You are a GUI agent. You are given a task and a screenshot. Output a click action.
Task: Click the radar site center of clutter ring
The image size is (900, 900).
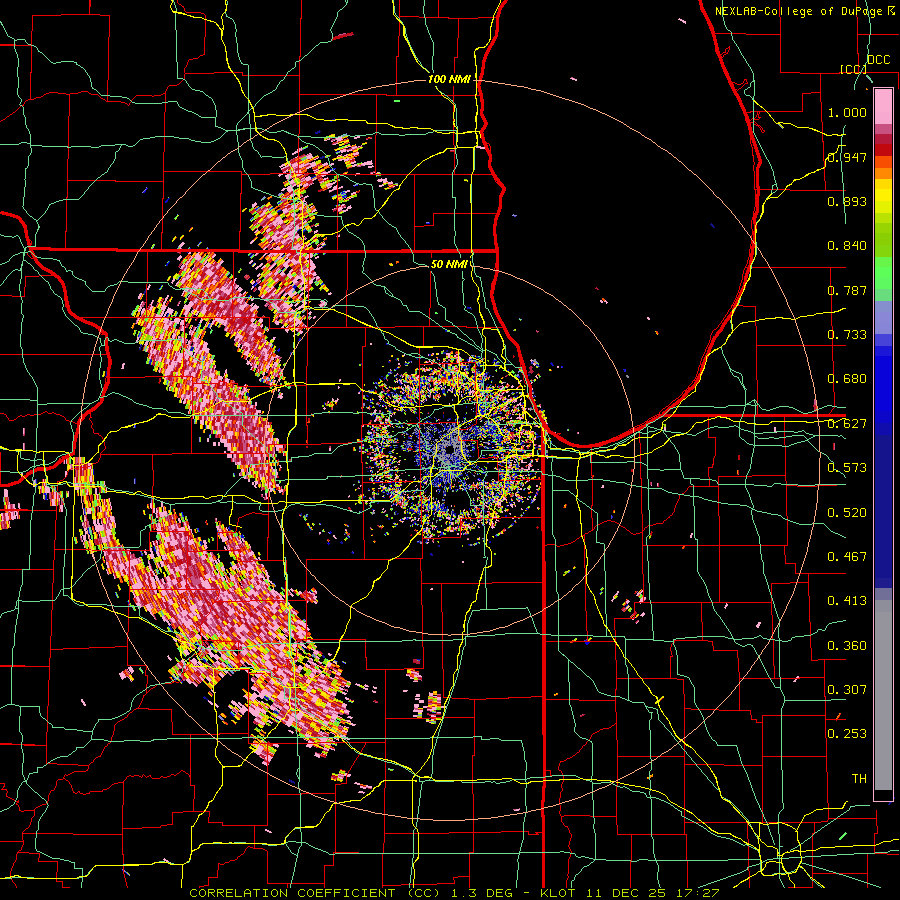(449, 449)
